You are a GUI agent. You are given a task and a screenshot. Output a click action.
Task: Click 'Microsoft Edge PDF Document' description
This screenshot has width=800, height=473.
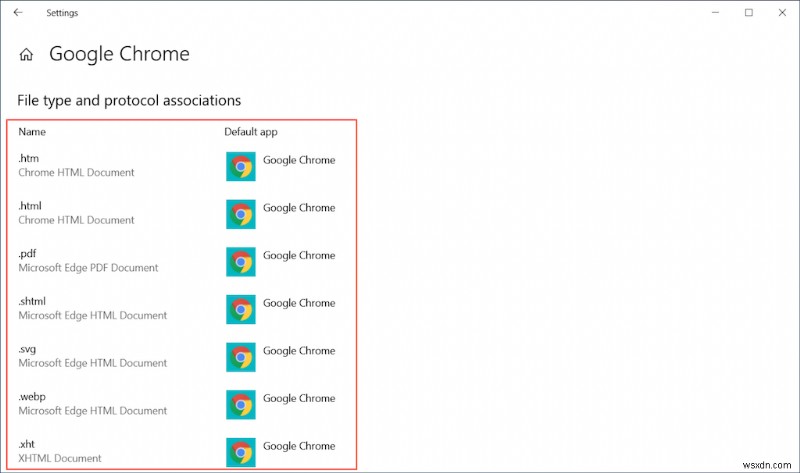pos(88,268)
